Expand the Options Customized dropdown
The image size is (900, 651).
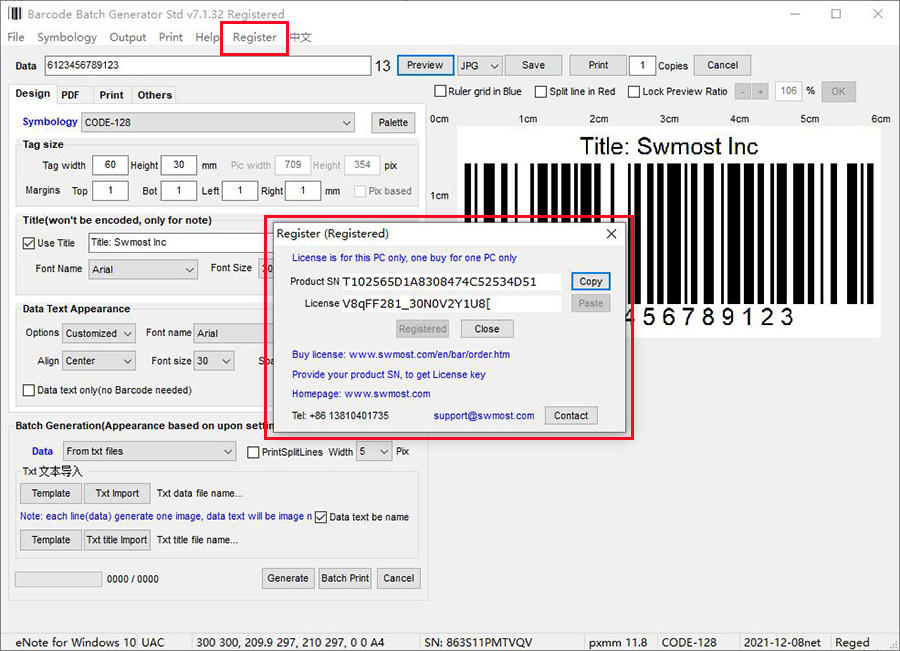click(x=99, y=333)
